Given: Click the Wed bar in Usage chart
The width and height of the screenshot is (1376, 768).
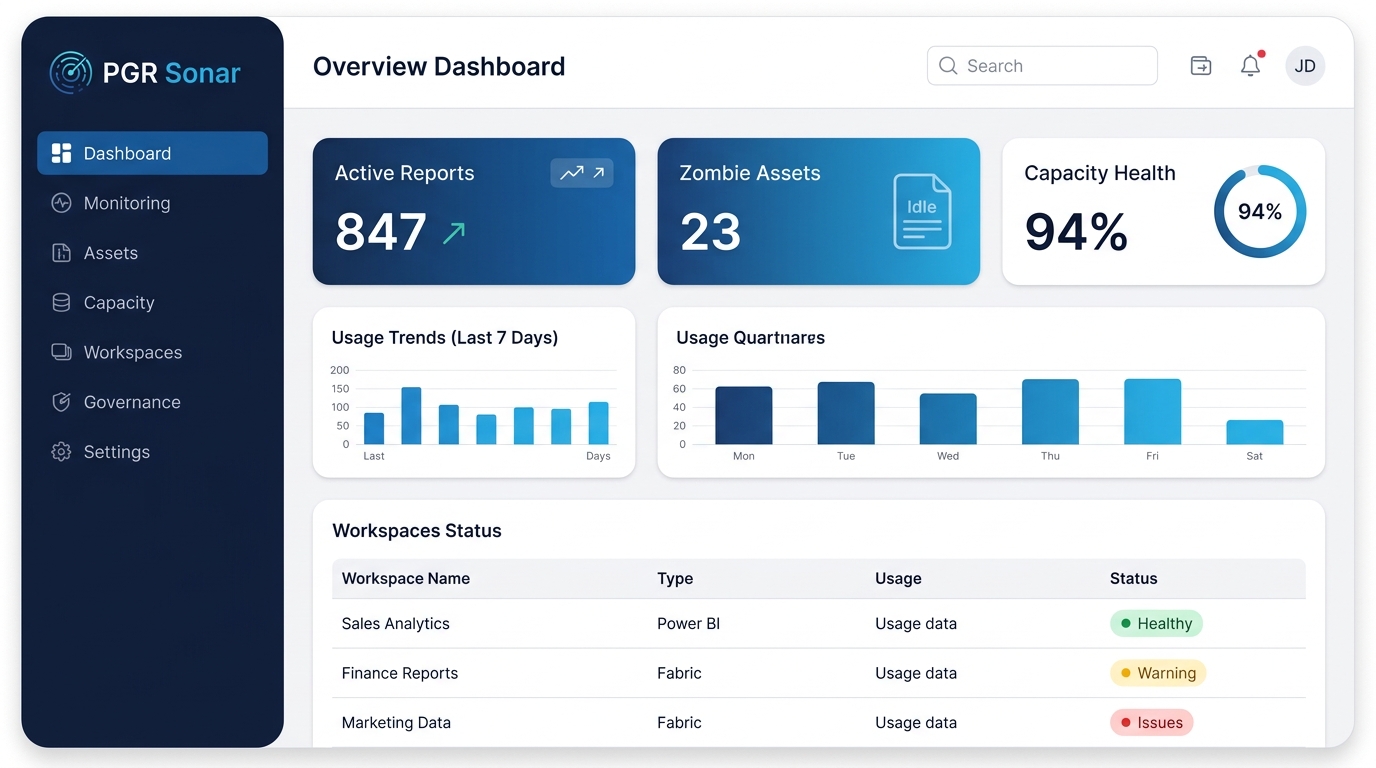Looking at the screenshot, I should pyautogui.click(x=948, y=419).
